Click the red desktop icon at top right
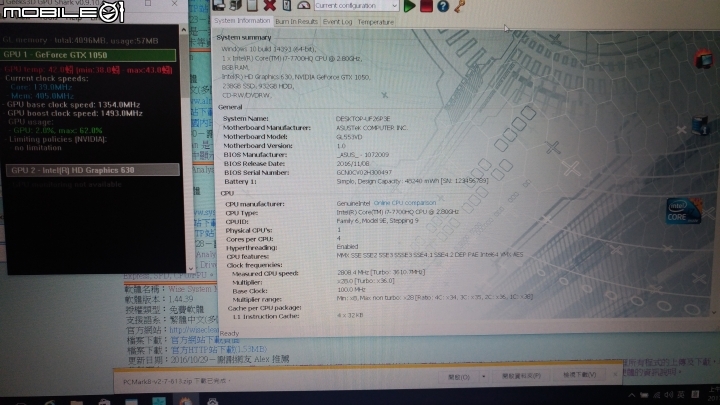720x405 pixels. (x=703, y=60)
